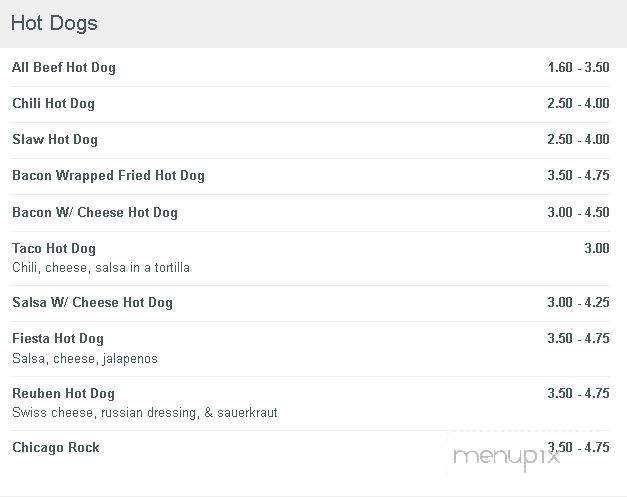Click the All Beef Hot Dog price 1.60 - 3.50
Image resolution: width=627 pixels, height=497 pixels.
[579, 67]
